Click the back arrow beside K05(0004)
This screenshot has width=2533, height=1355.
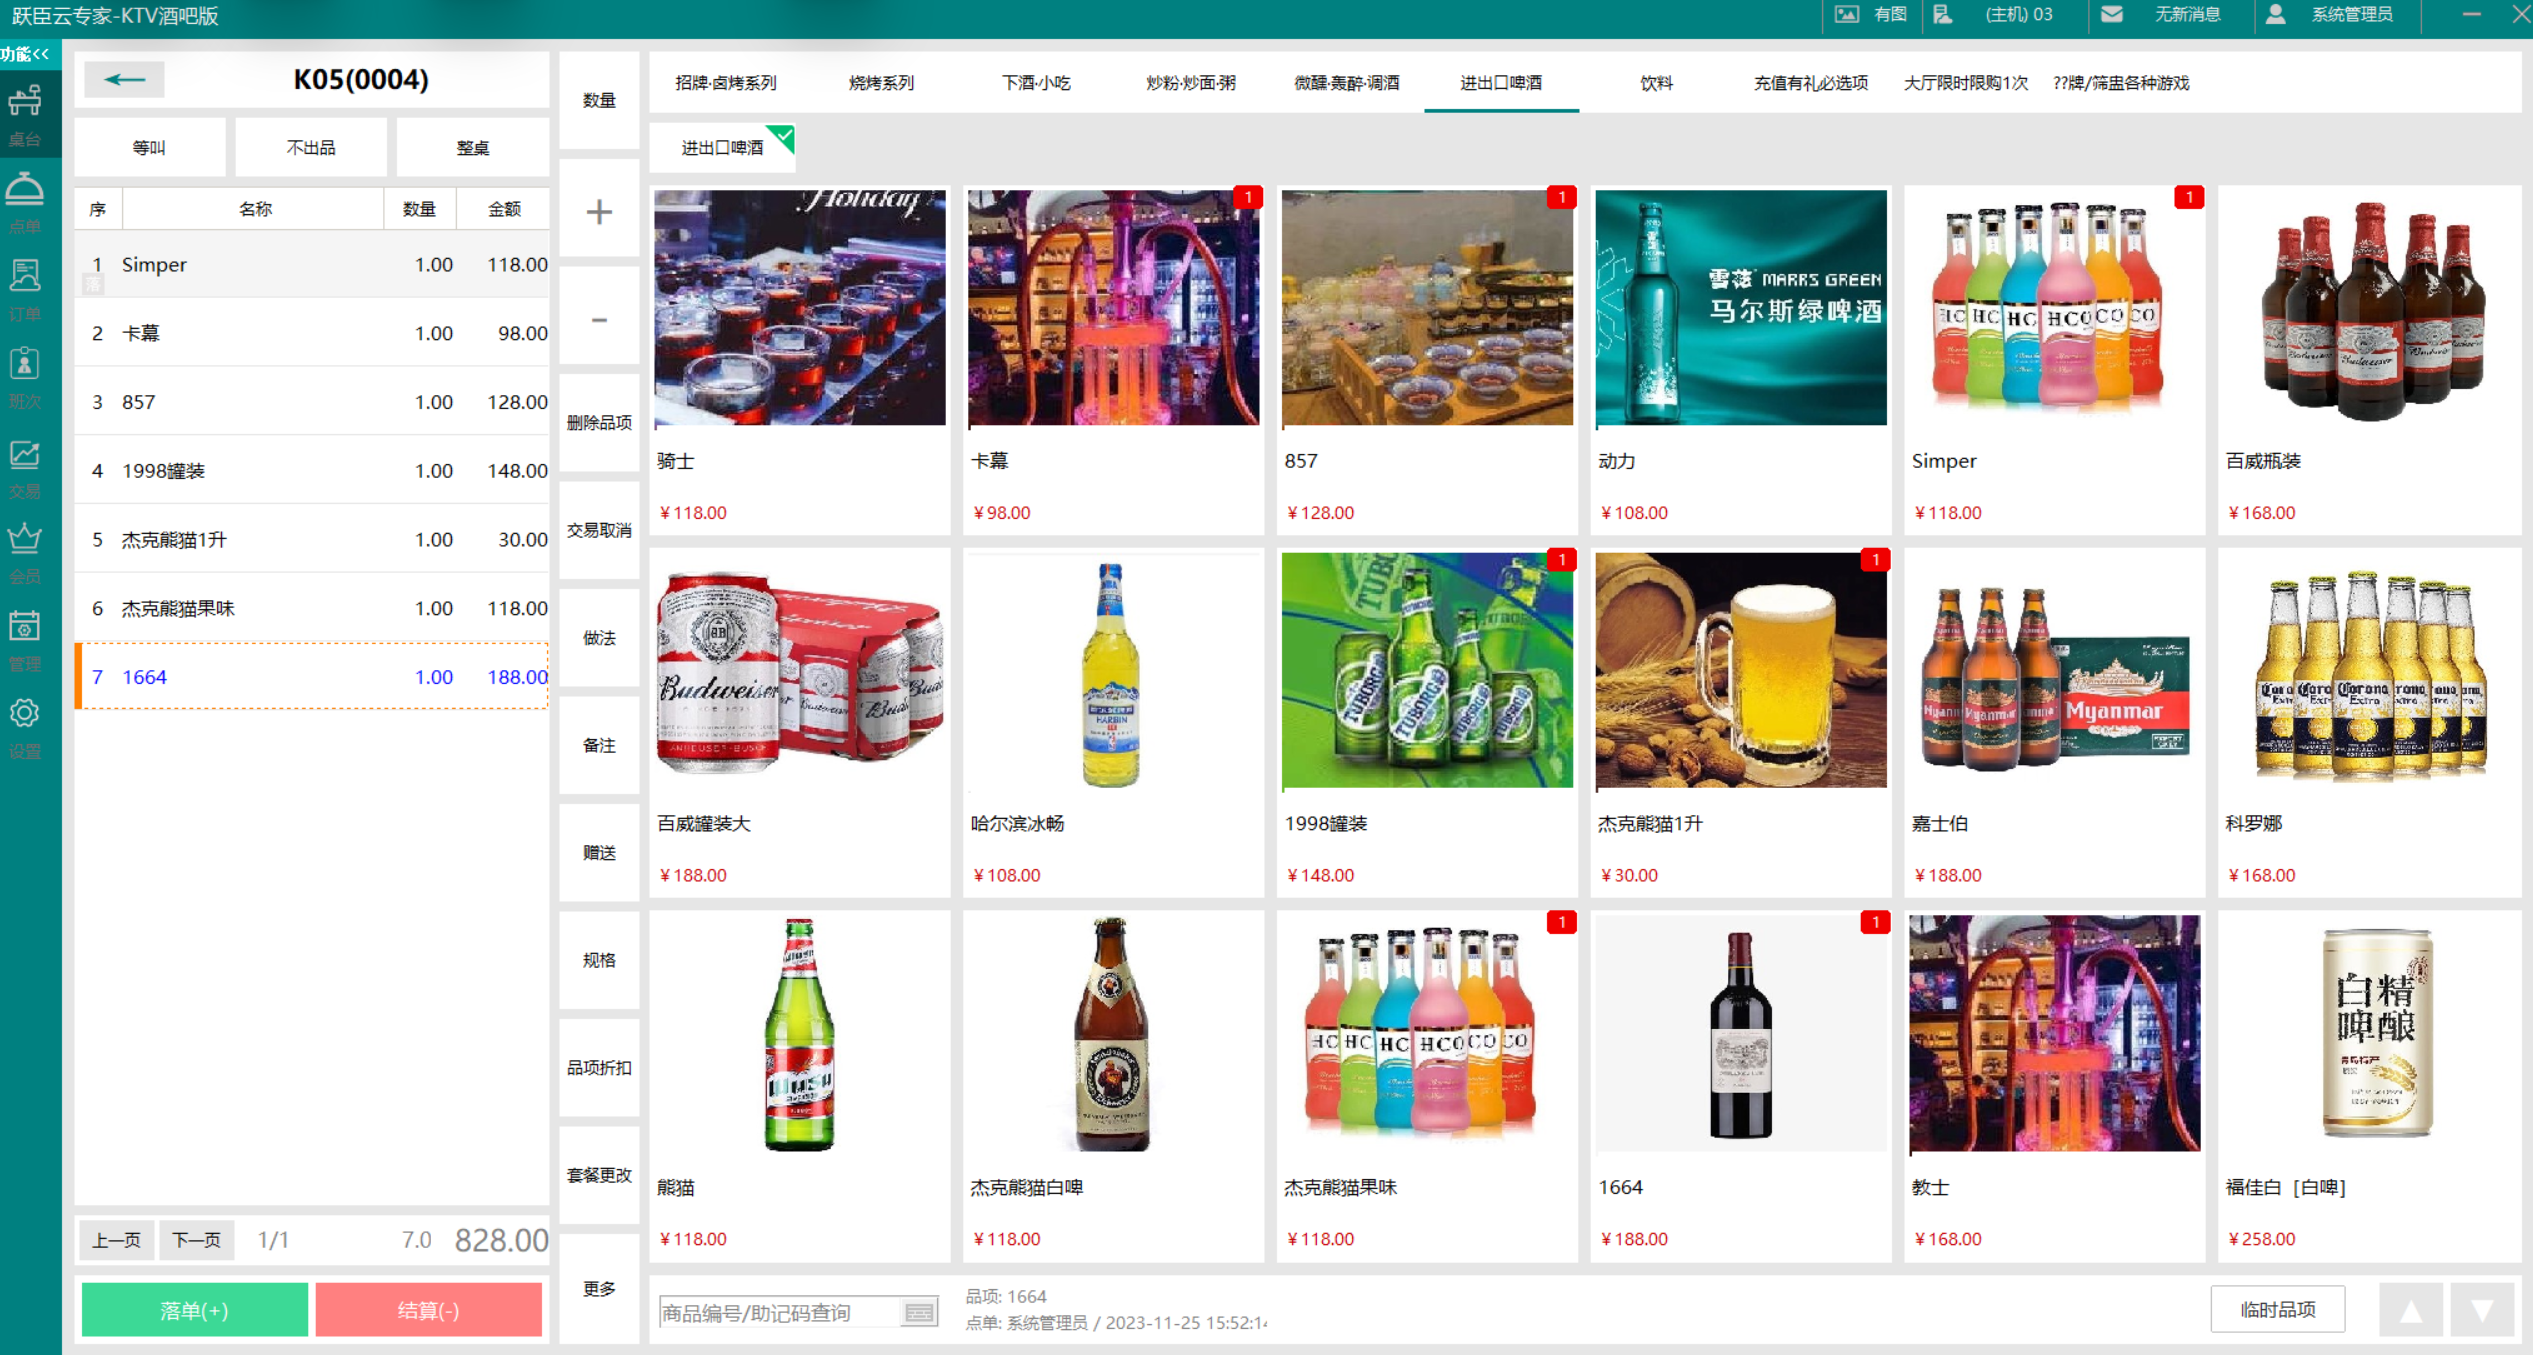[124, 79]
